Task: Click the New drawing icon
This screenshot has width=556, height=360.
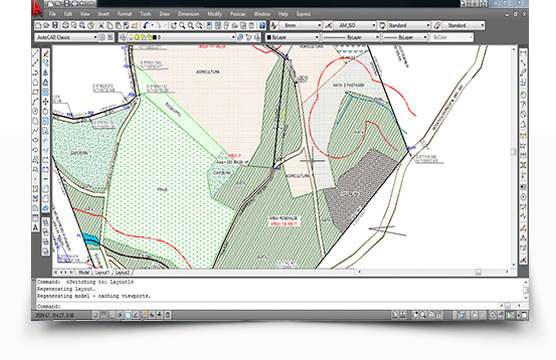Action: (x=38, y=26)
